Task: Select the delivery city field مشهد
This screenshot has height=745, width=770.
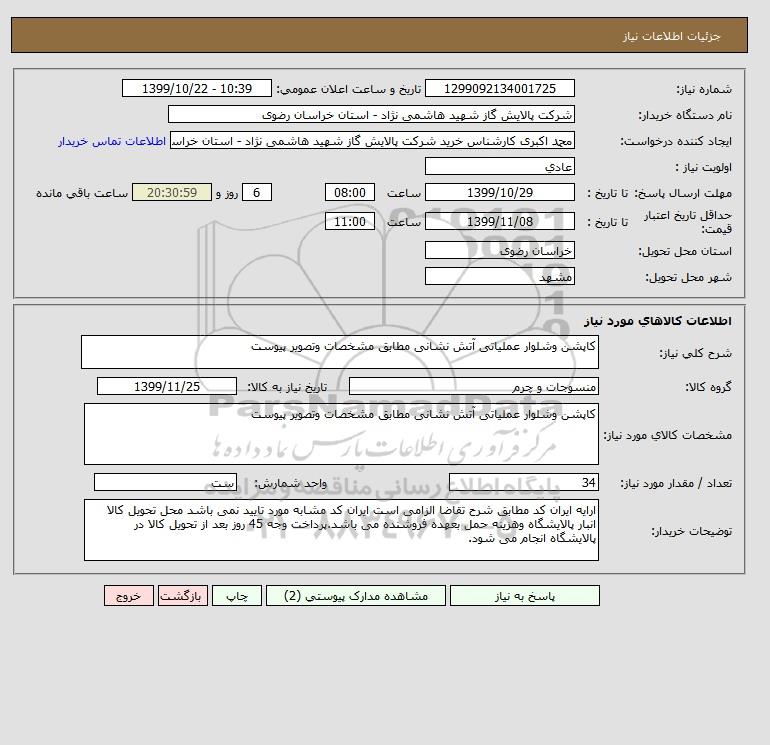Action: coord(499,276)
